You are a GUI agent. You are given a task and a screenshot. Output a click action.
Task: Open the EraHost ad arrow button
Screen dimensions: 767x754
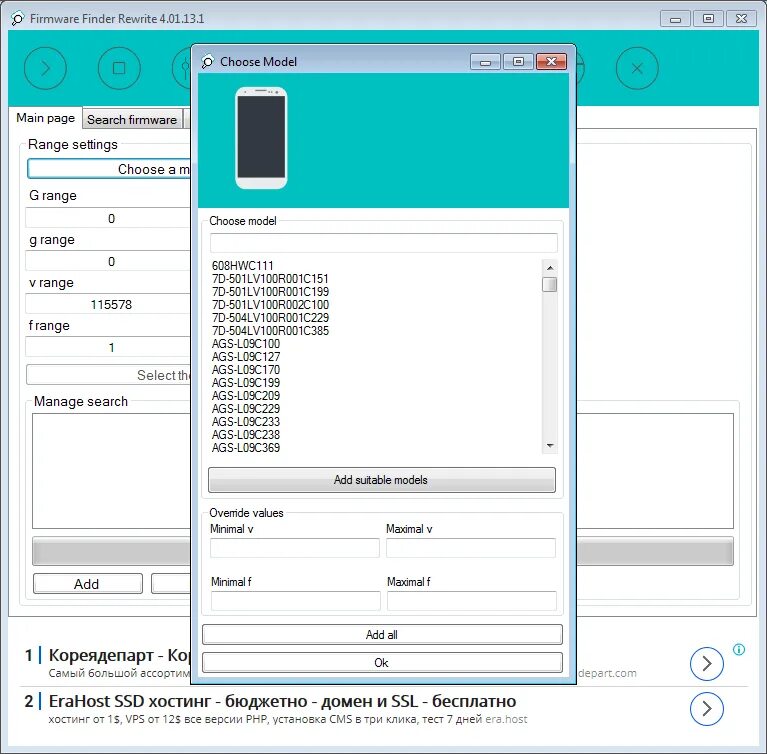pyautogui.click(x=706, y=708)
